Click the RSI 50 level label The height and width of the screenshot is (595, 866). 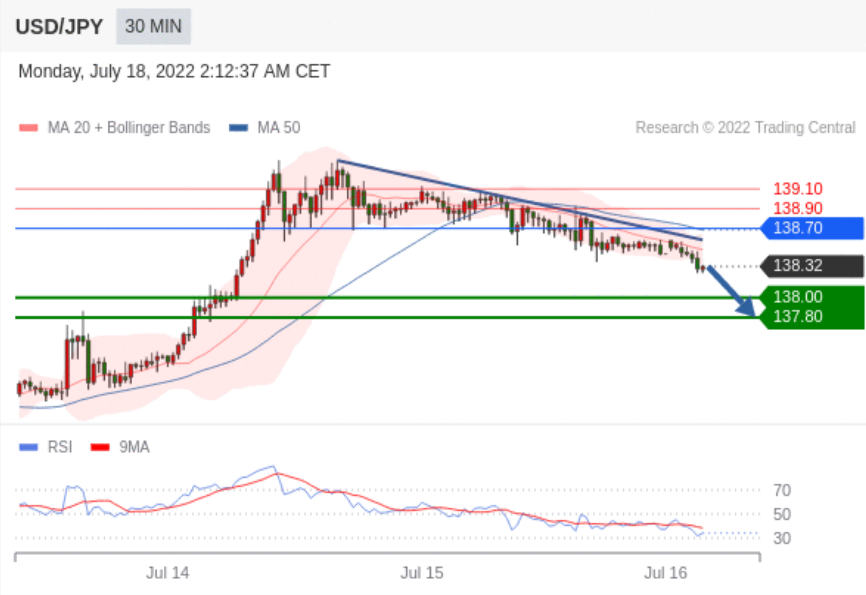point(782,514)
